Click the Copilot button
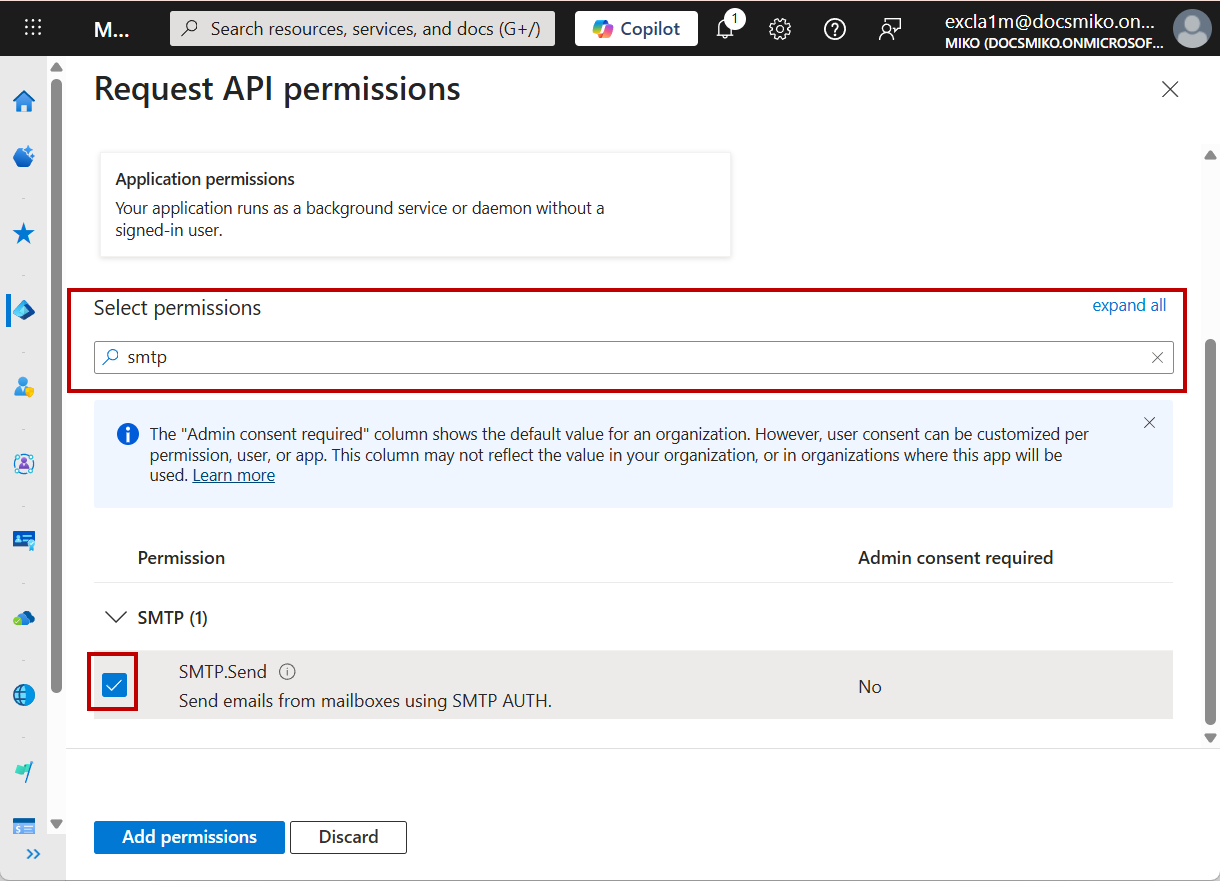 pos(636,29)
